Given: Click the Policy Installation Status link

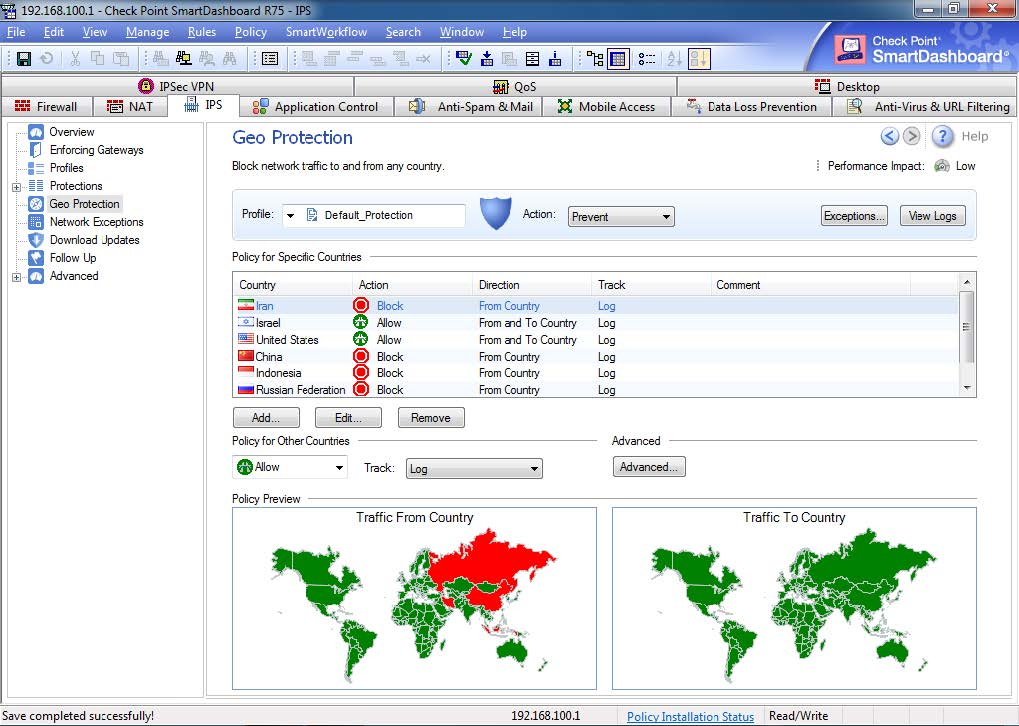Looking at the screenshot, I should [x=690, y=716].
